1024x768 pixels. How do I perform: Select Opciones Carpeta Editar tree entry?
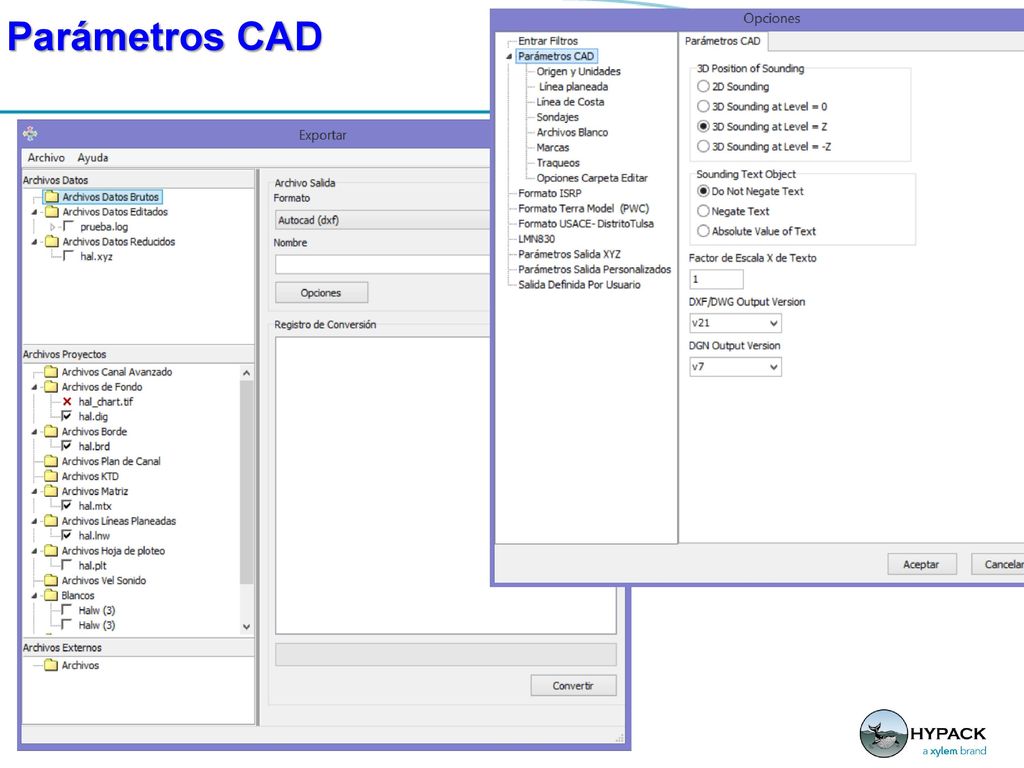coord(592,178)
